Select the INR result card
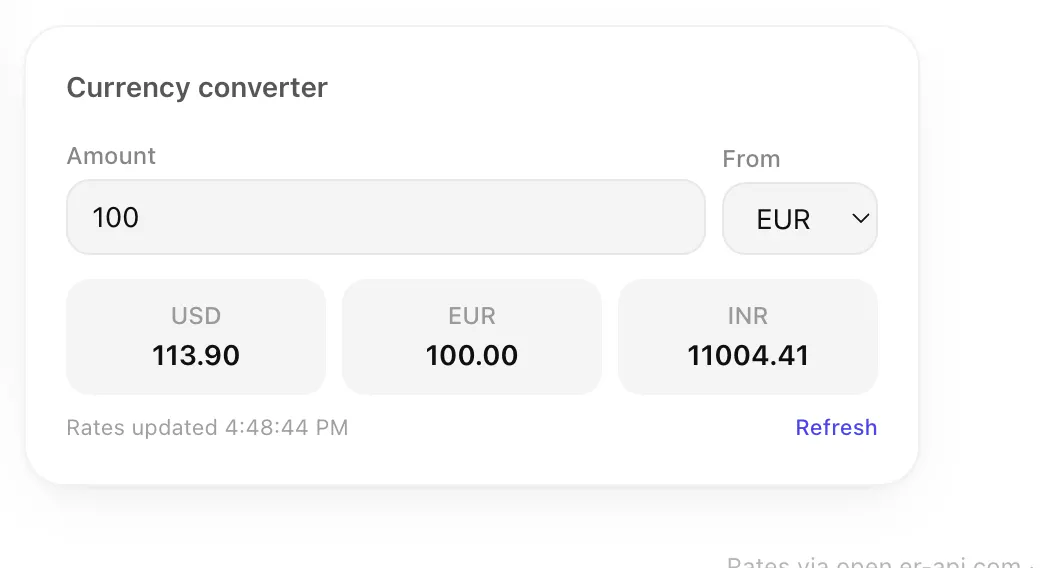The height and width of the screenshot is (568, 1040). [x=748, y=337]
